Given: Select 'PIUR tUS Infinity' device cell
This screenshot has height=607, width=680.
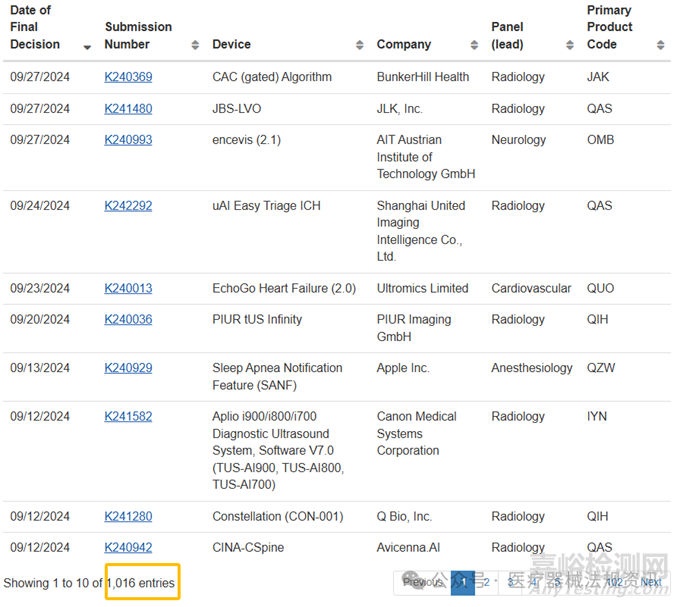Looking at the screenshot, I should click(257, 320).
